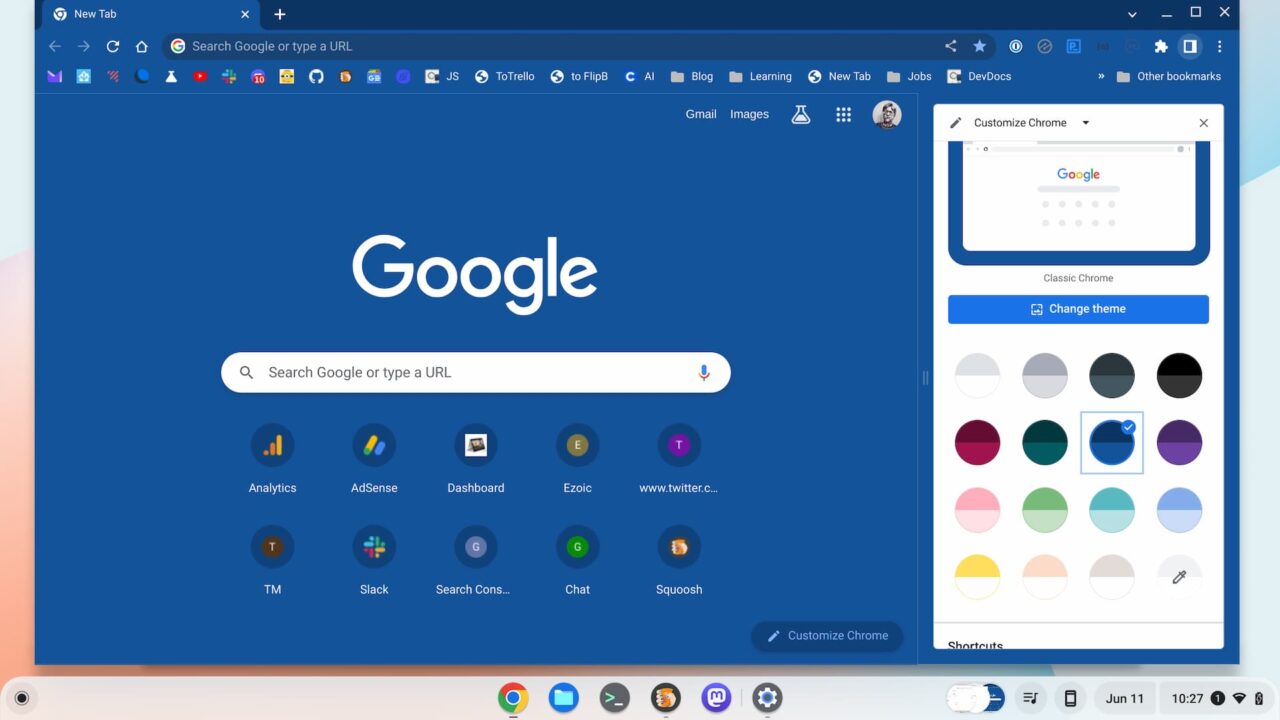
Task: Click the reload page button
Action: pyautogui.click(x=113, y=46)
